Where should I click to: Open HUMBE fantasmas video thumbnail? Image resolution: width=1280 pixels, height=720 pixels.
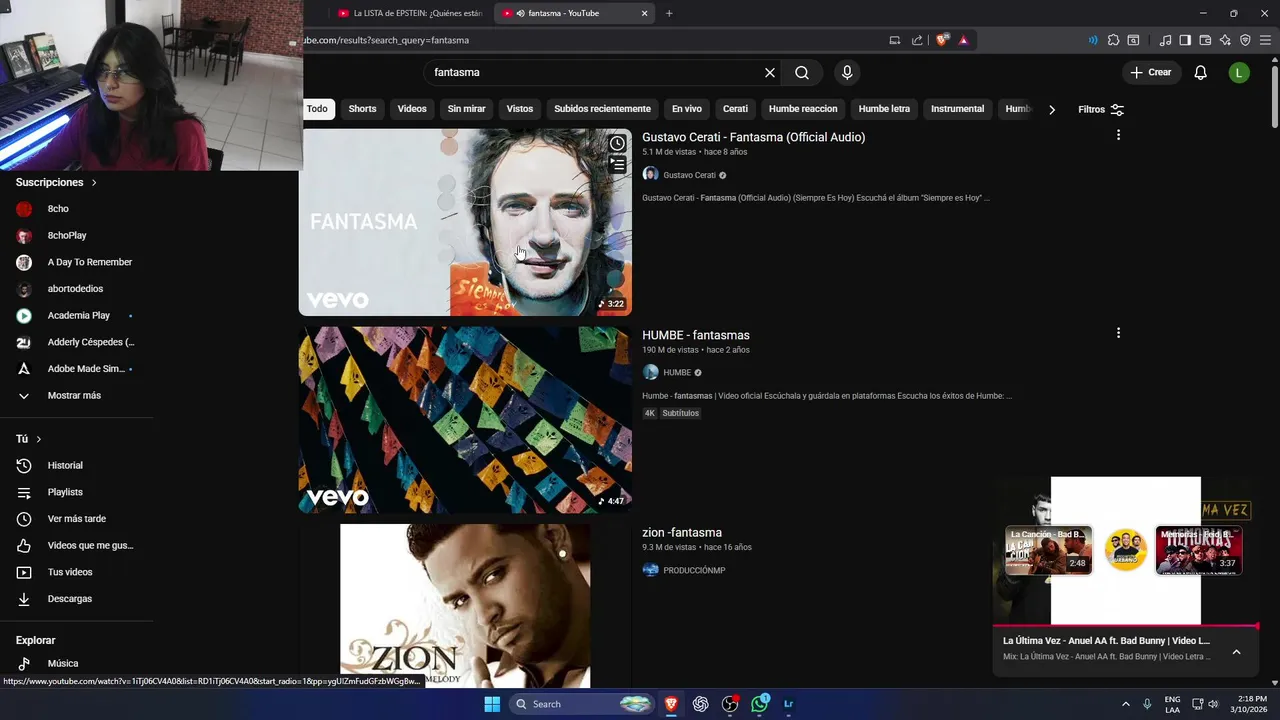click(x=465, y=420)
